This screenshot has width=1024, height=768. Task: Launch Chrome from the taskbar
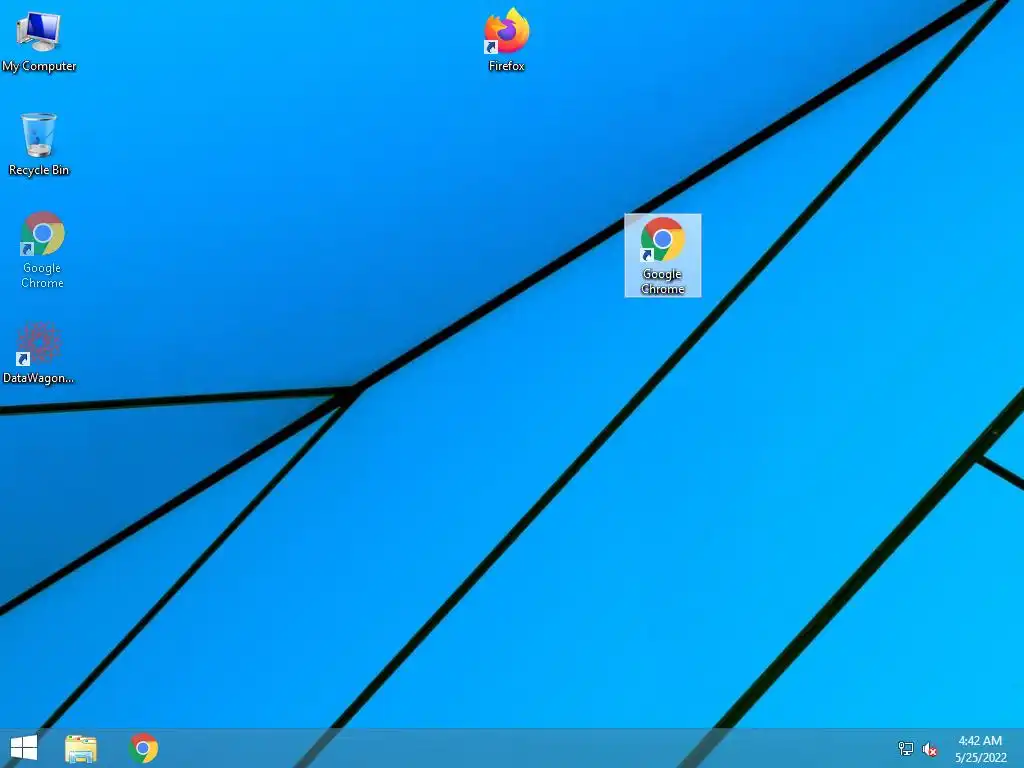coord(144,748)
